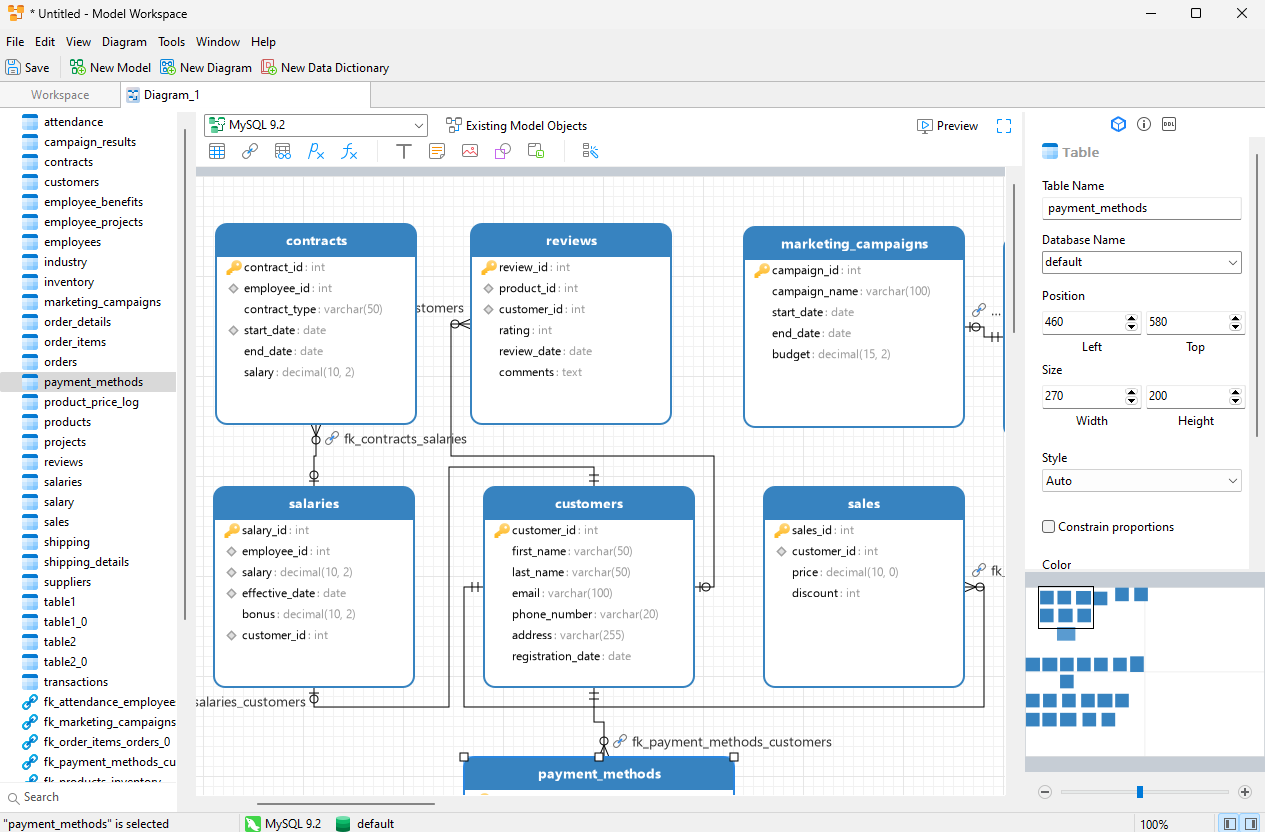This screenshot has height=832, width=1265.
Task: Increase the Left position value
Action: (x=1132, y=318)
